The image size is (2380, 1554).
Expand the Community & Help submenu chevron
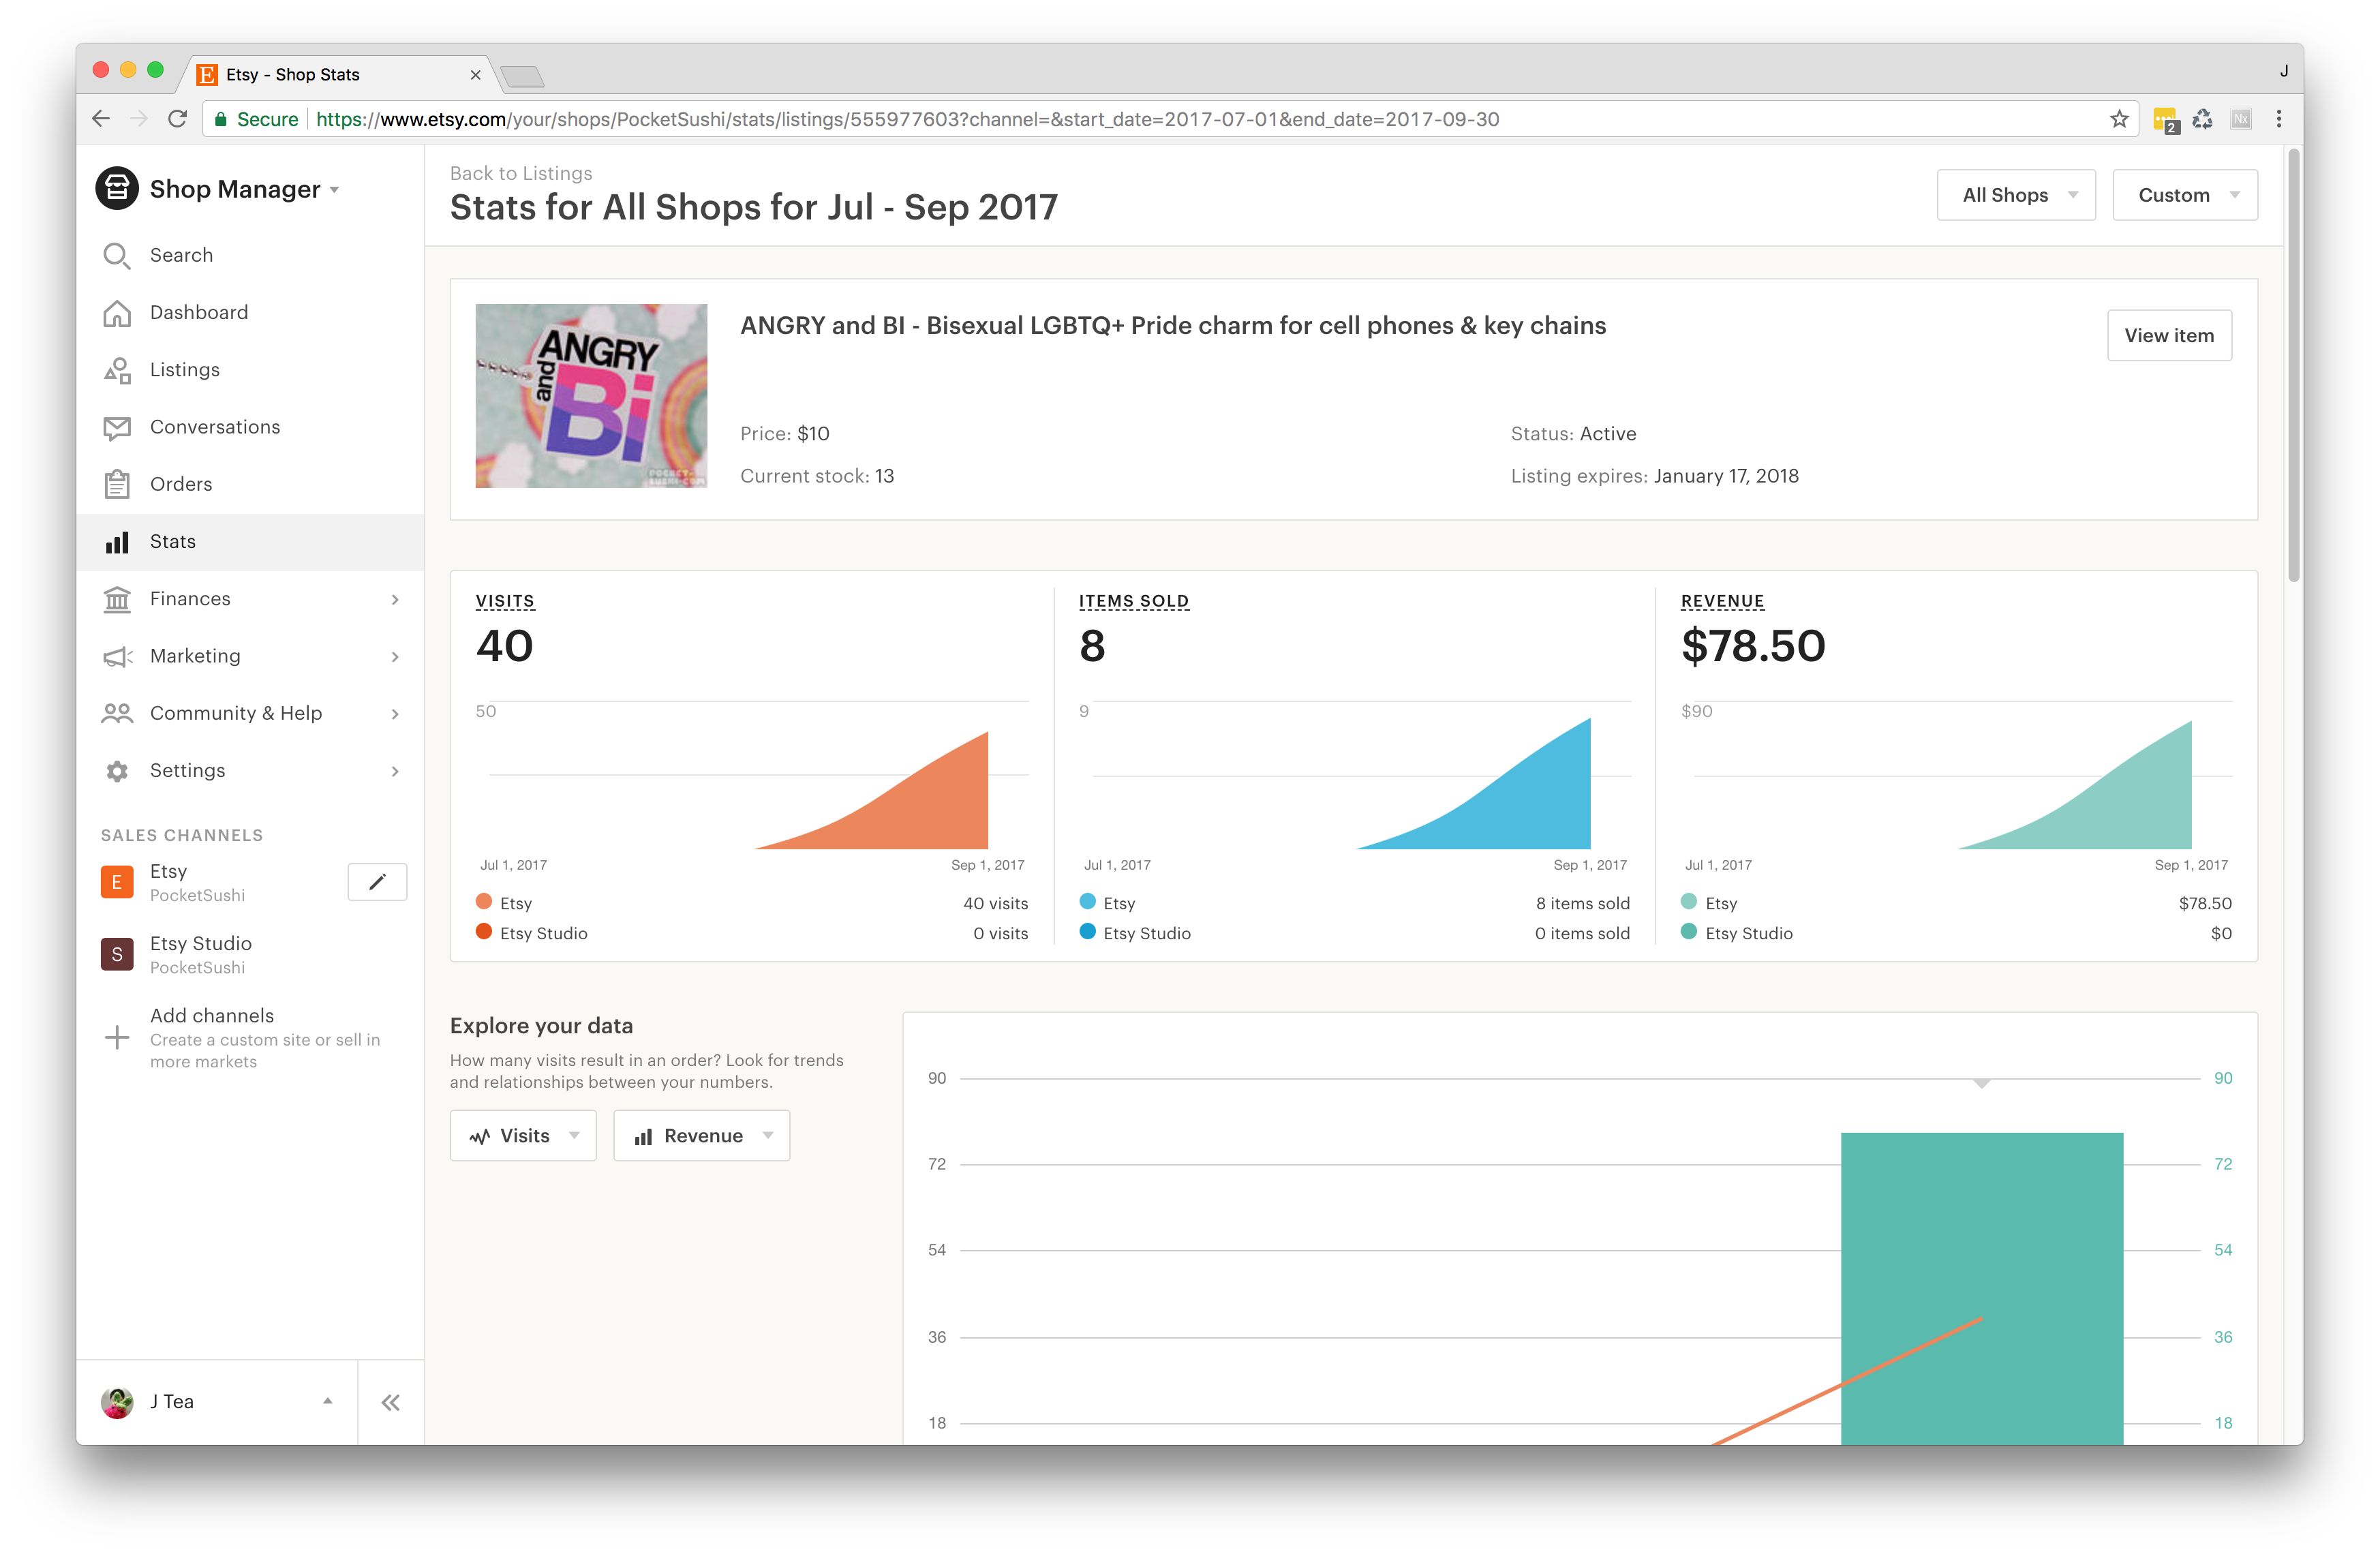395,714
